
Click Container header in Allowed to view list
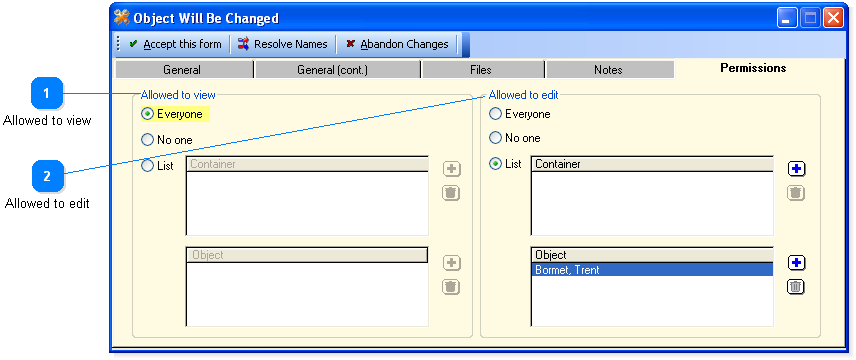[x=307, y=164]
